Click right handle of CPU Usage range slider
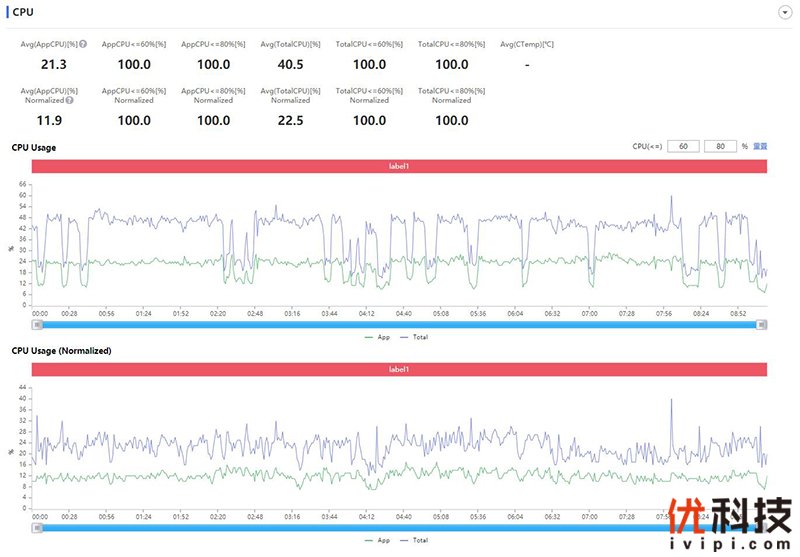800x557 pixels. pyautogui.click(x=762, y=324)
